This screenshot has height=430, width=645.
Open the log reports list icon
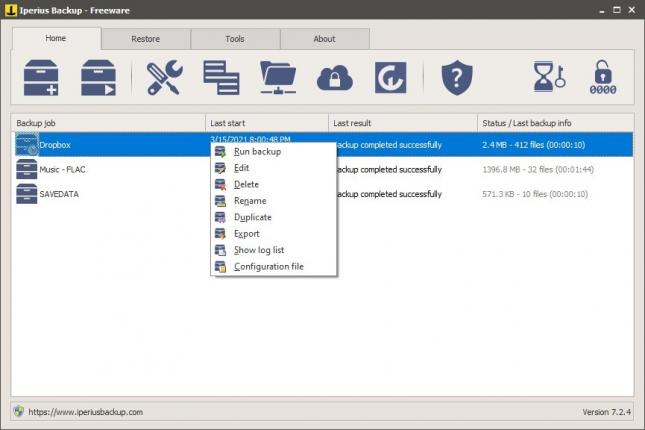click(221, 77)
